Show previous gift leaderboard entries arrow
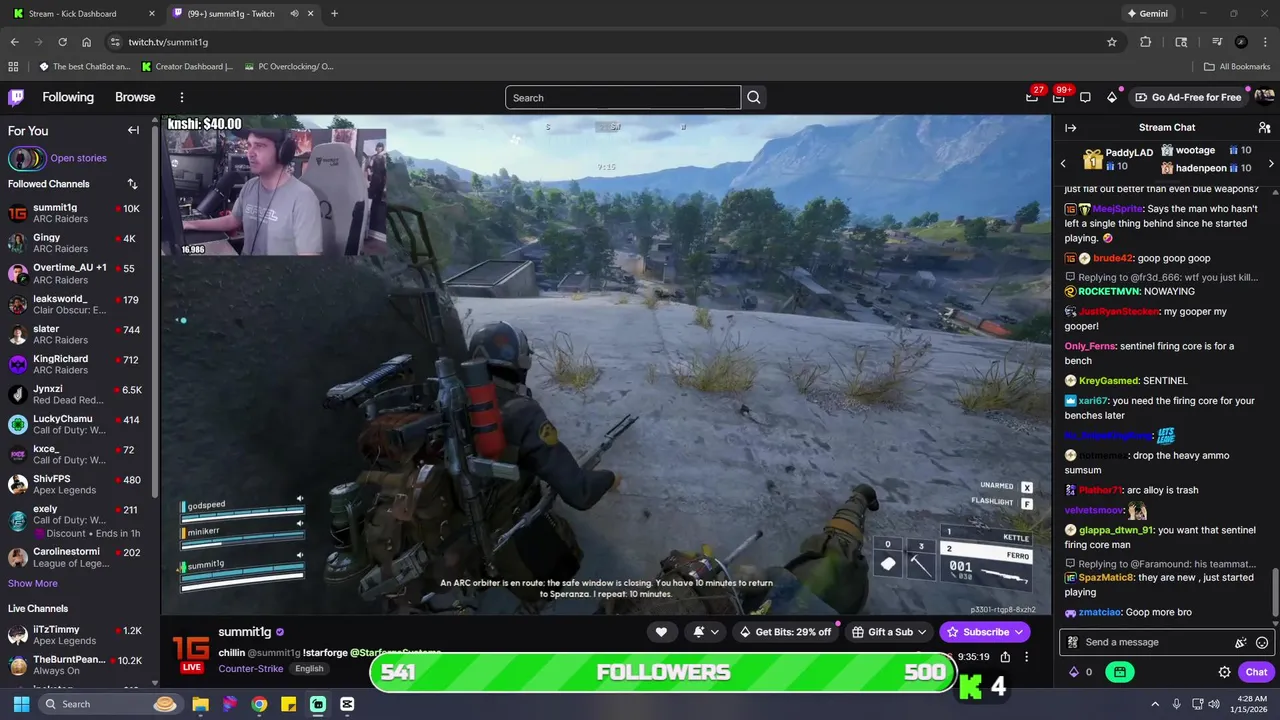 [1062, 163]
